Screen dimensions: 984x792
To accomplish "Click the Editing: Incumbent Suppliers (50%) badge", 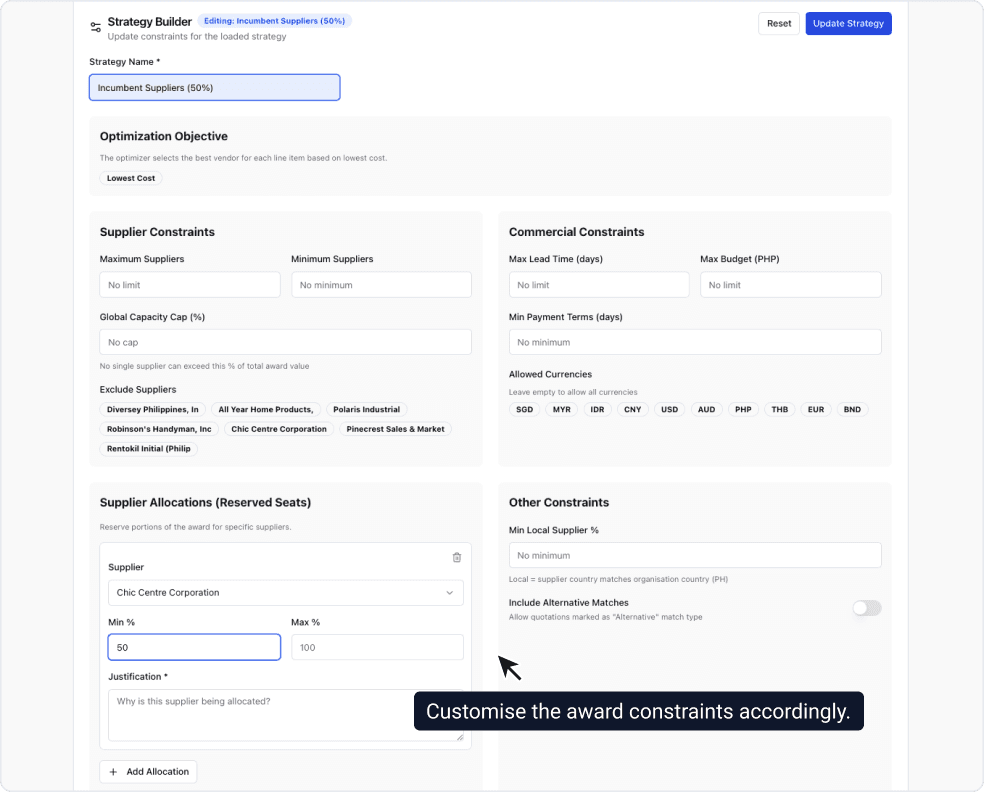I will [x=274, y=20].
